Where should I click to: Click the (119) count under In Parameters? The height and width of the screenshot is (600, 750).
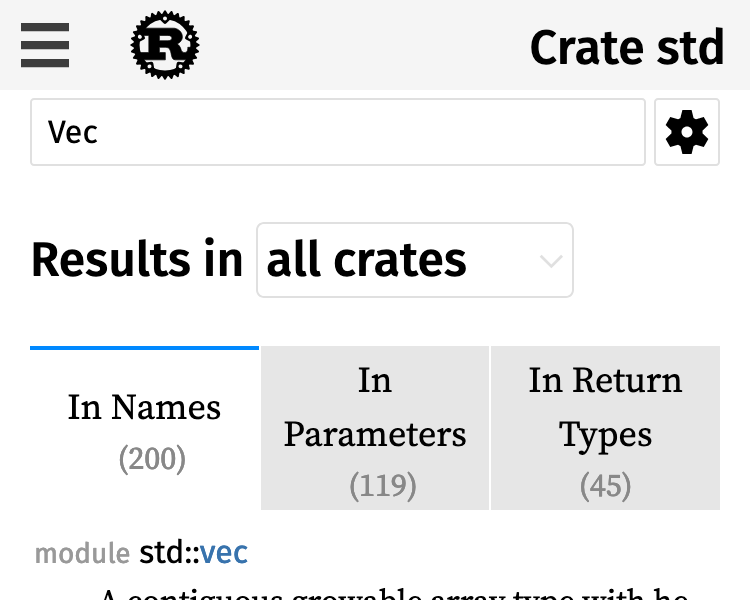pyautogui.click(x=382, y=486)
